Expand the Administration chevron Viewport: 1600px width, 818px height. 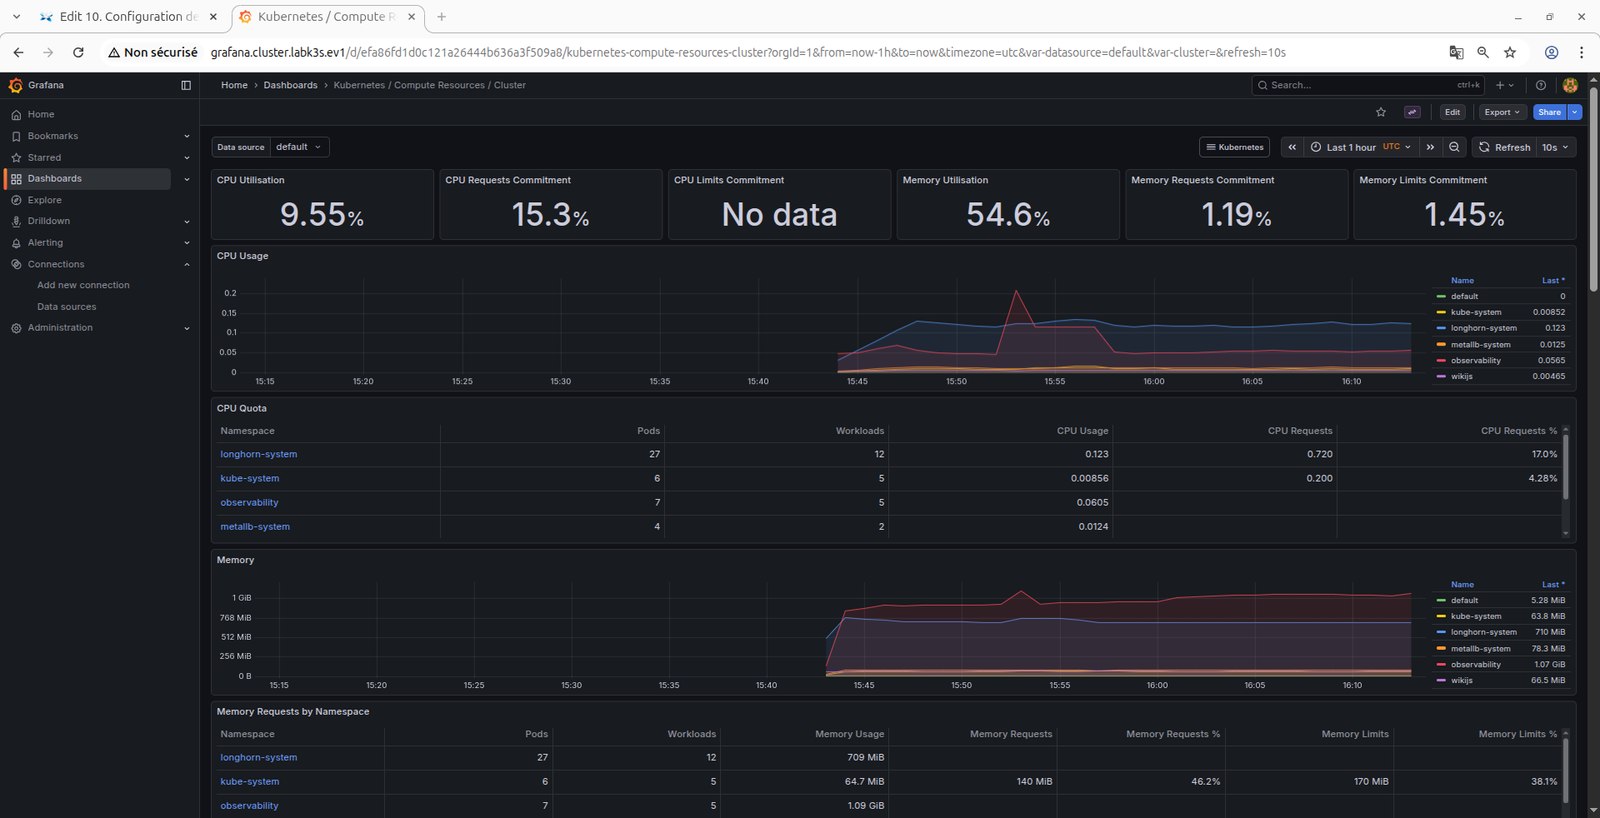click(187, 328)
